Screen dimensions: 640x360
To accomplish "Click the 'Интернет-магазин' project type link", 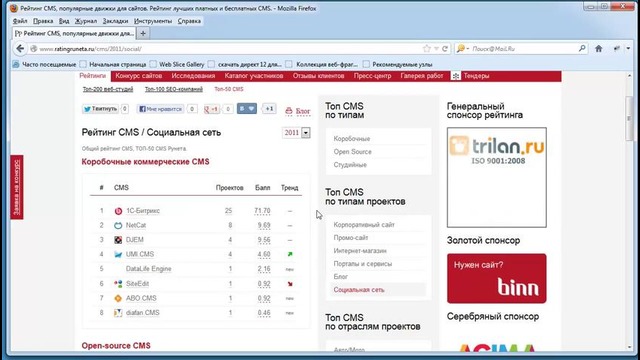I will [360, 251].
